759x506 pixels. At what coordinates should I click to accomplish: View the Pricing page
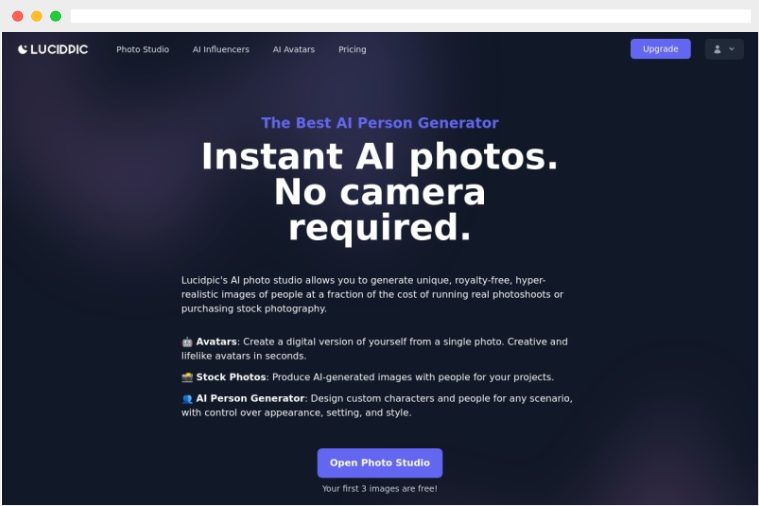point(352,49)
